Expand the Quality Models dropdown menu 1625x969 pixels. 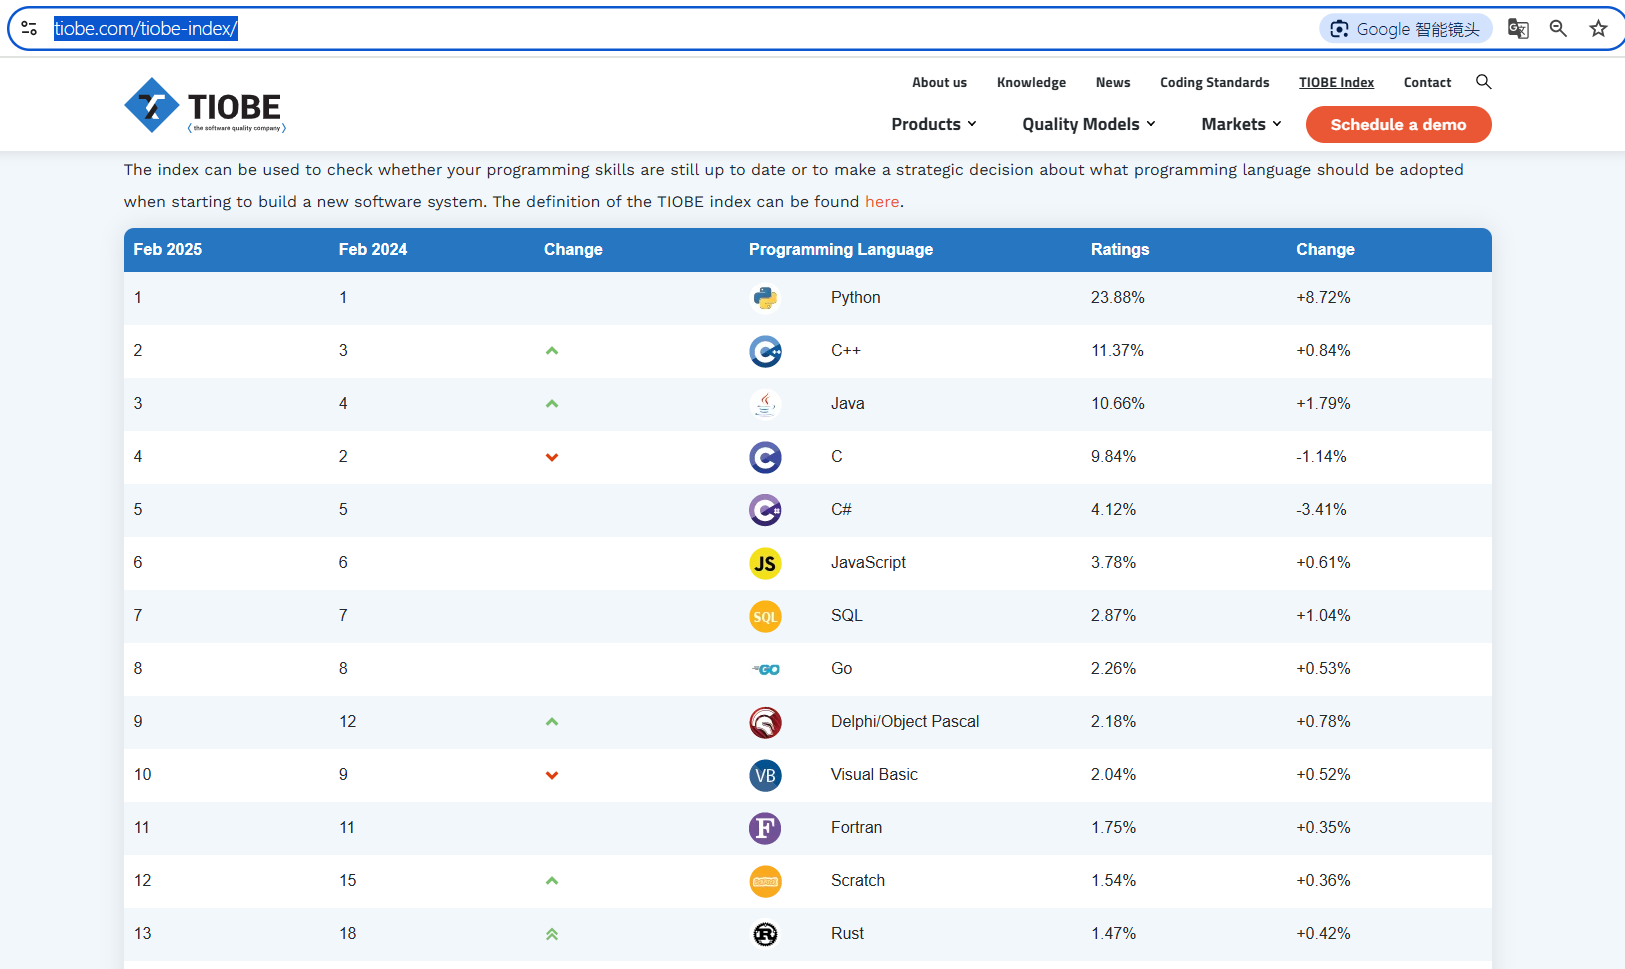(1089, 124)
